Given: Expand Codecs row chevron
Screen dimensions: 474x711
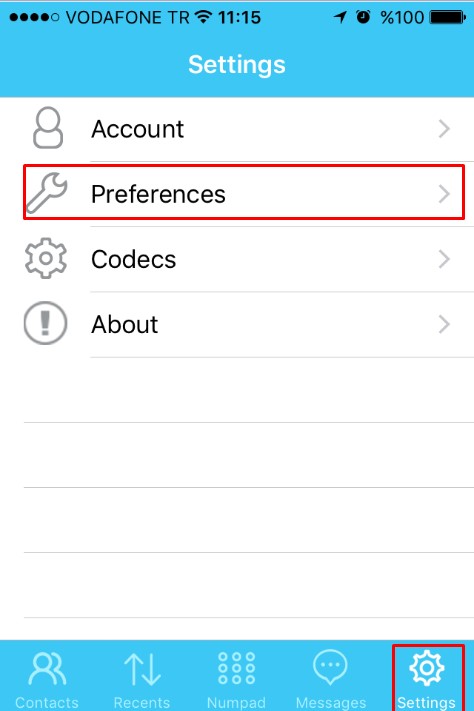Looking at the screenshot, I should pyautogui.click(x=444, y=259).
